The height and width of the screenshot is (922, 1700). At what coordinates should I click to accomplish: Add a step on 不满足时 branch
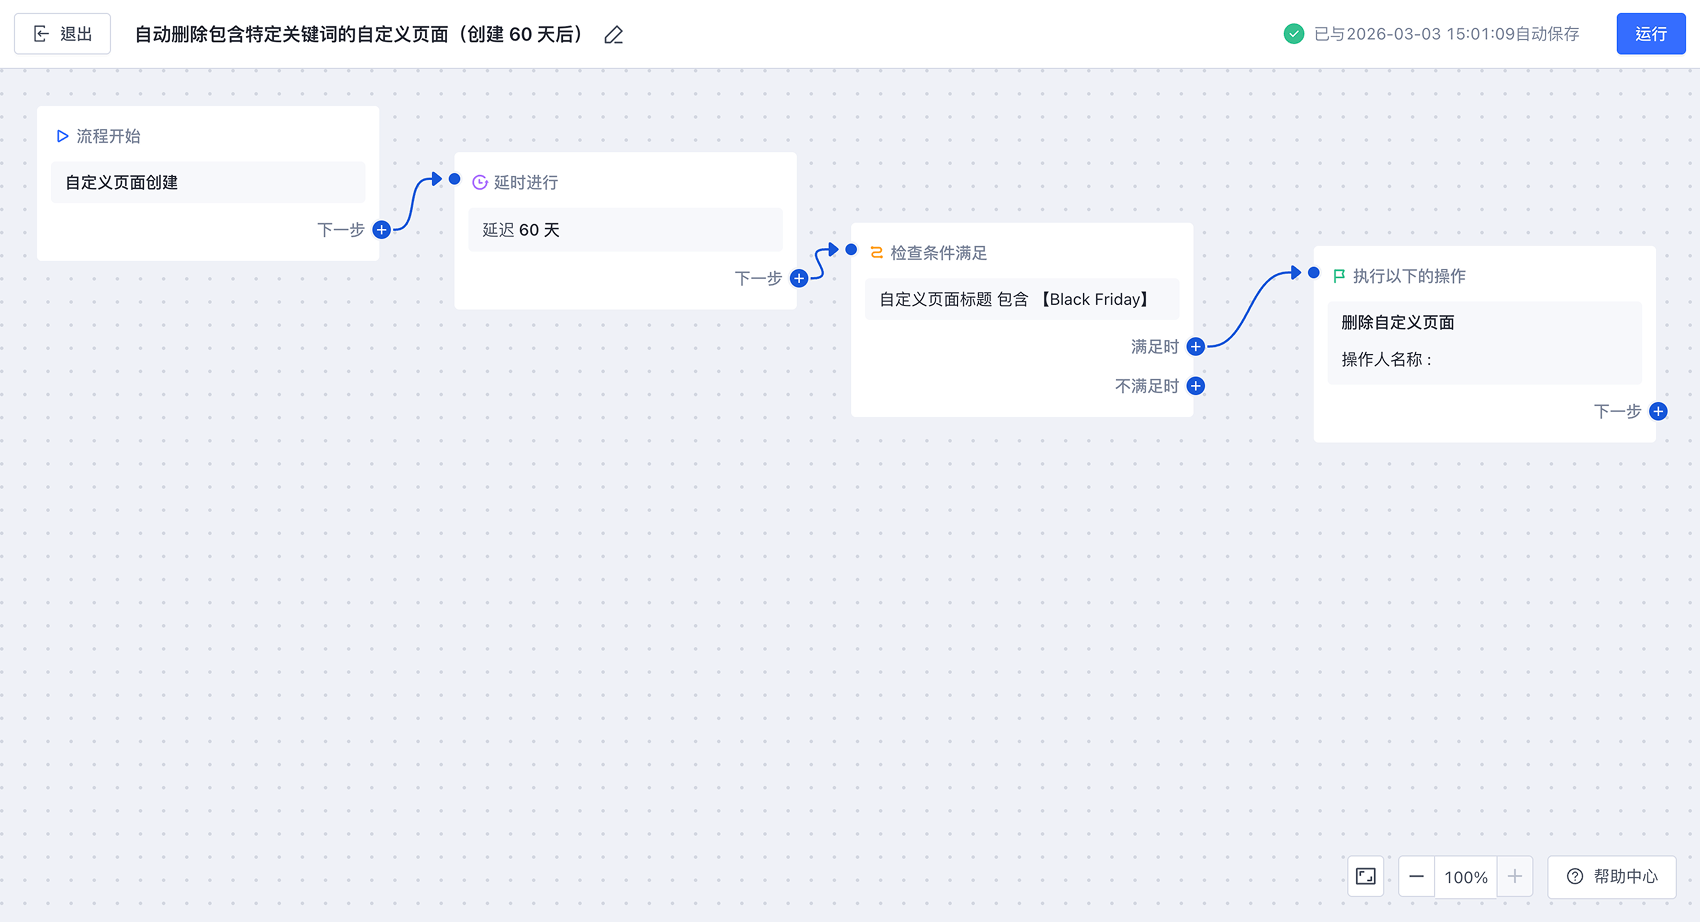(1195, 386)
